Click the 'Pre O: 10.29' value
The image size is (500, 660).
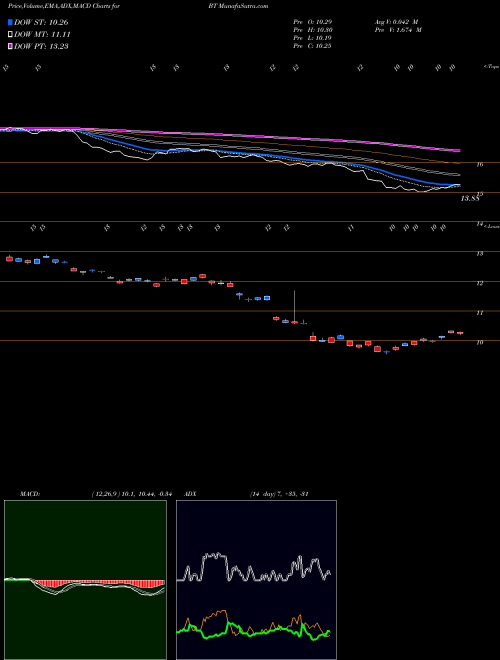tap(312, 22)
